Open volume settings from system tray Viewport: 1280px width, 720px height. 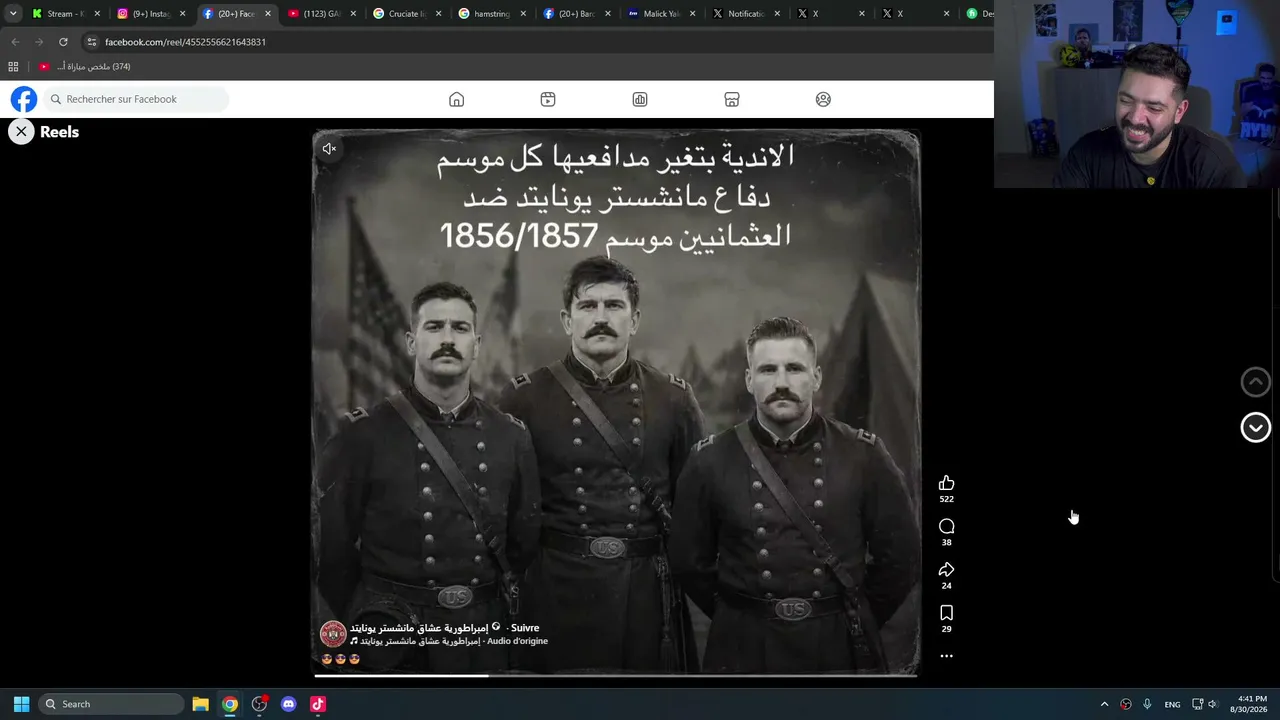(x=1213, y=704)
